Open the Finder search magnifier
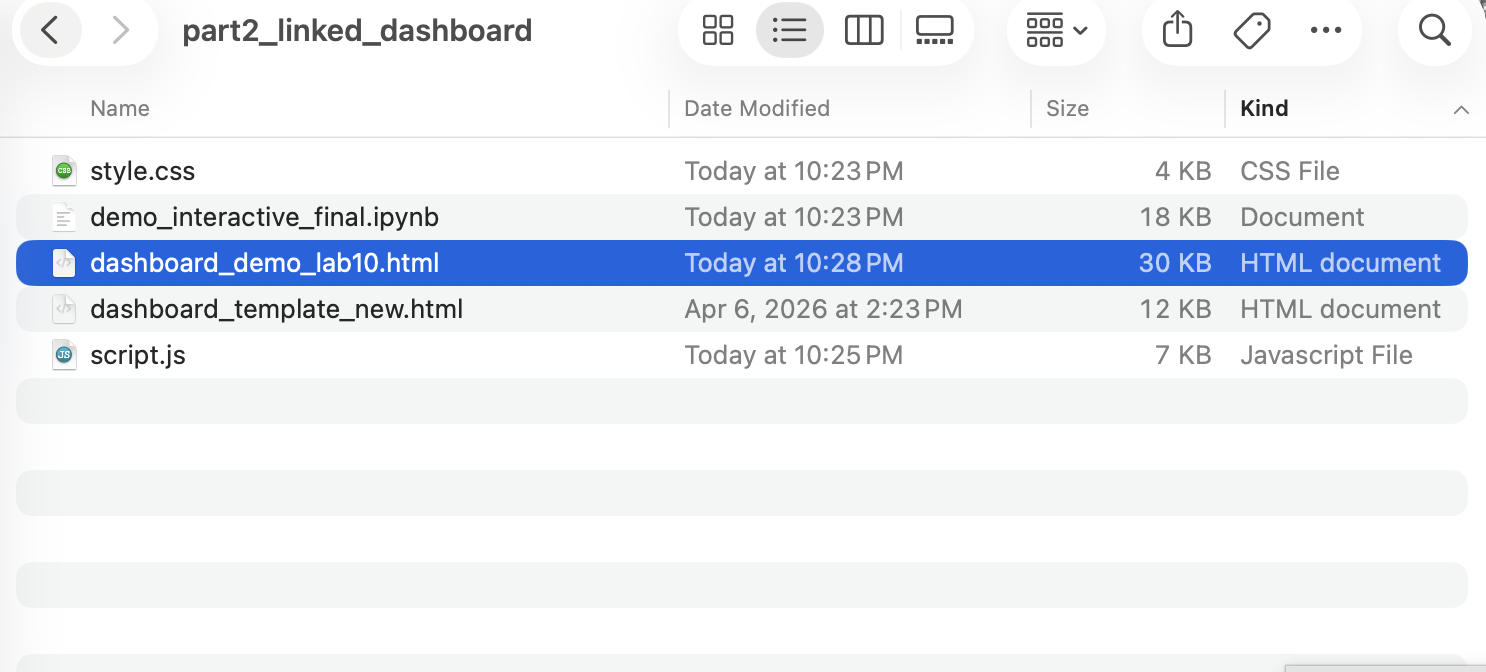This screenshot has width=1486, height=672. click(x=1434, y=31)
